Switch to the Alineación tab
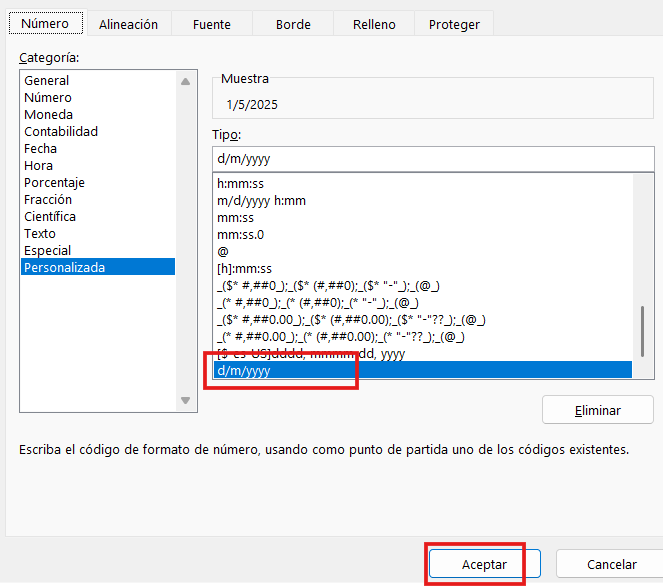The width and height of the screenshot is (663, 586). (128, 24)
